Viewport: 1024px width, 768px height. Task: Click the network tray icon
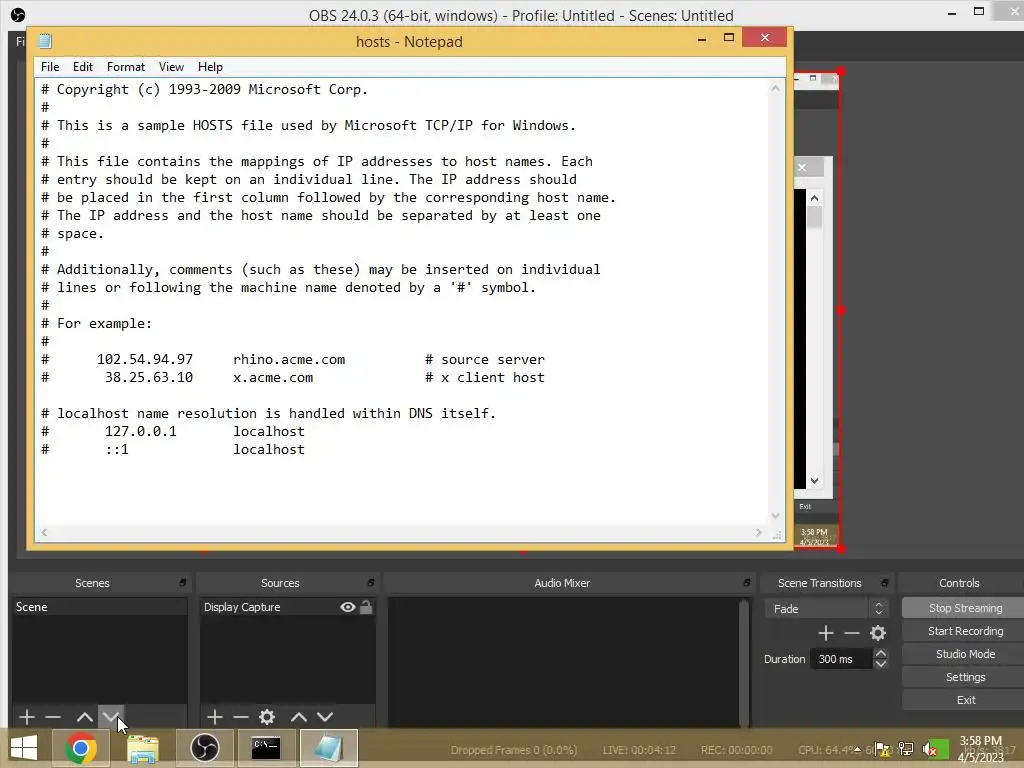[x=906, y=749]
